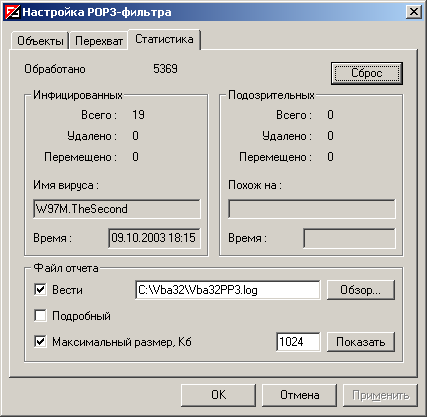The height and width of the screenshot is (417, 427).
Task: Click the virus name field W97M.TheSecond
Action: tap(117, 209)
